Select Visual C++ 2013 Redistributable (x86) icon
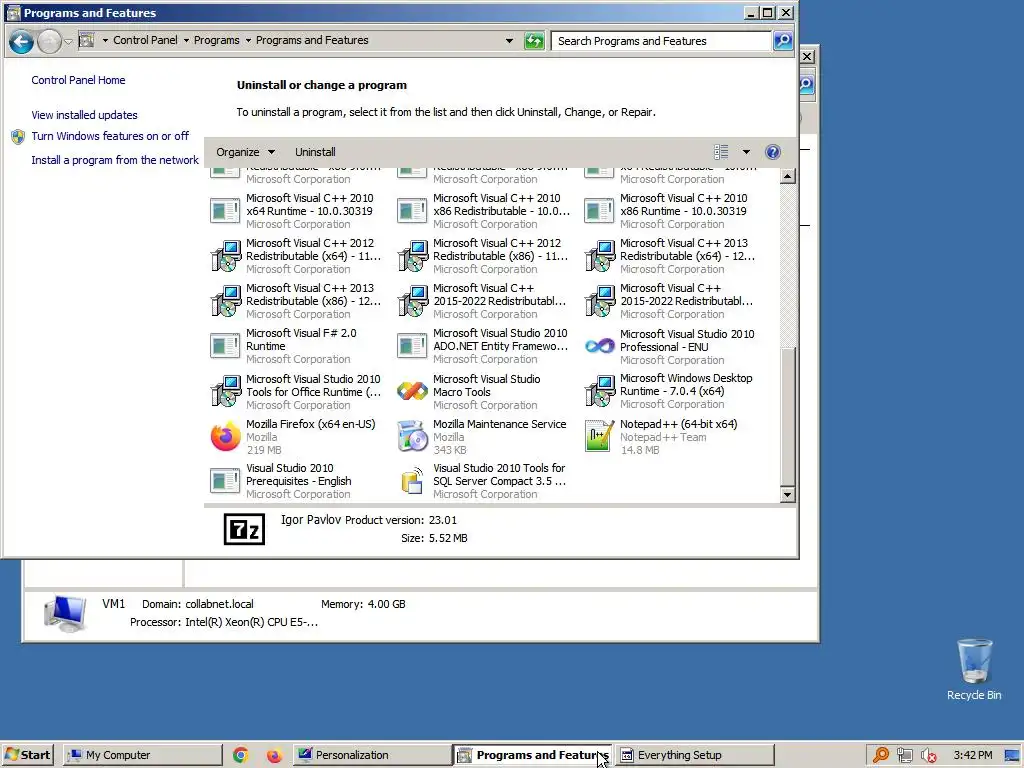Viewport: 1024px width, 768px height. pos(225,301)
